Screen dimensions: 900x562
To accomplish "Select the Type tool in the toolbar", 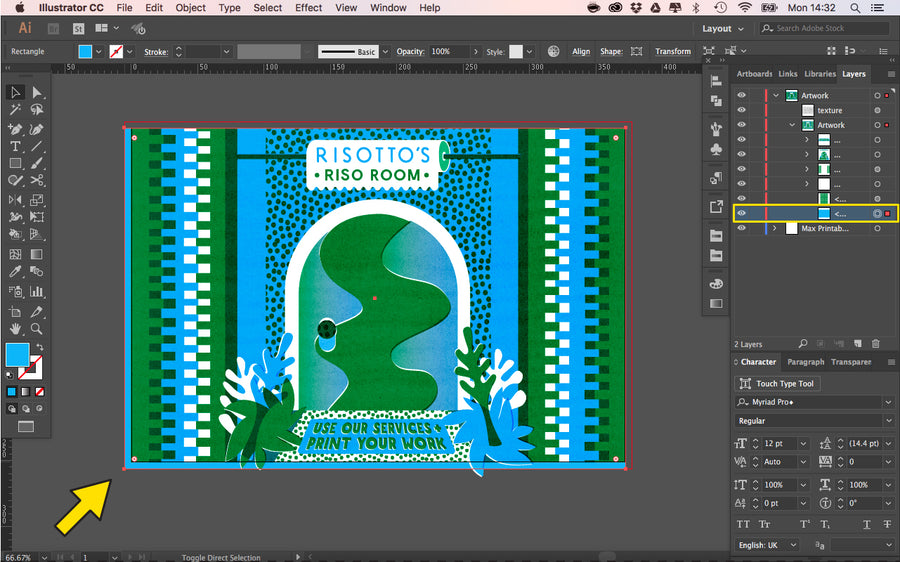I will pos(16,146).
